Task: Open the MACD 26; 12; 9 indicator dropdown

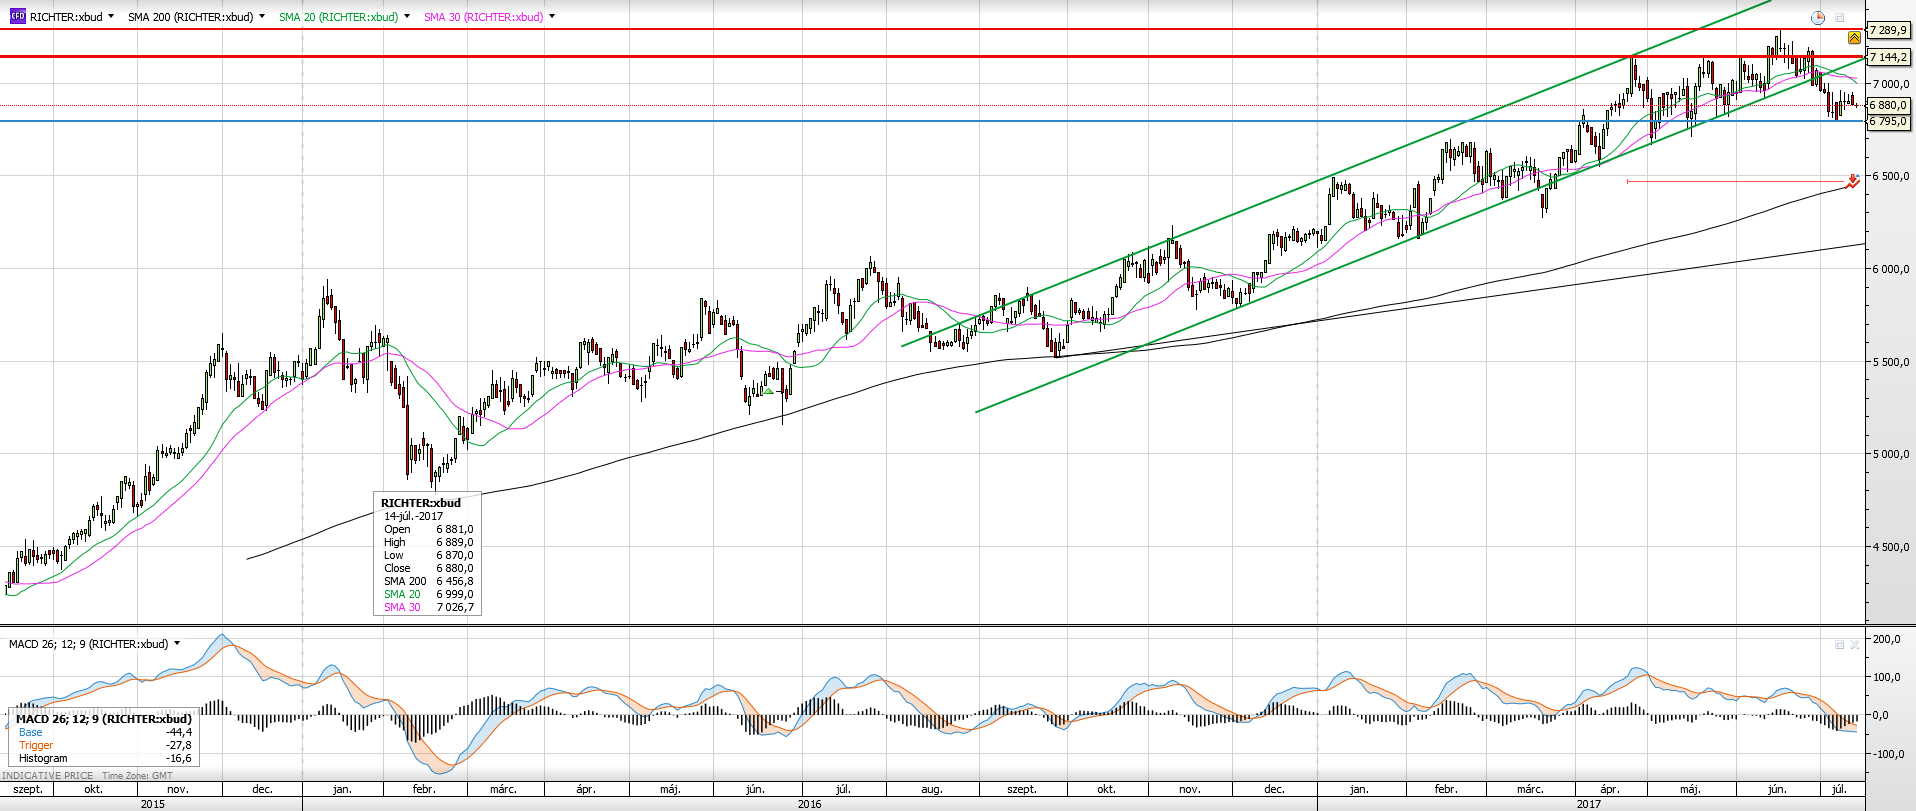Action: point(177,644)
